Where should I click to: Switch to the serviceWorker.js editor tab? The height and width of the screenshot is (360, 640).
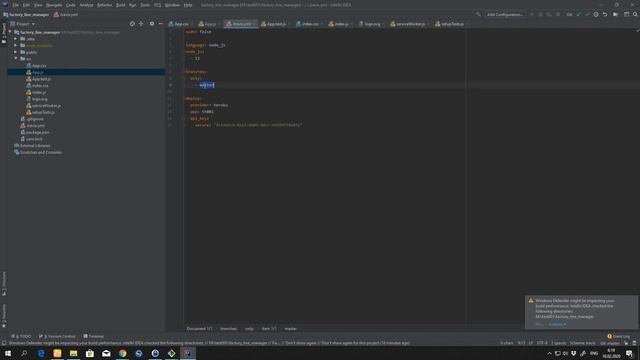pos(409,24)
